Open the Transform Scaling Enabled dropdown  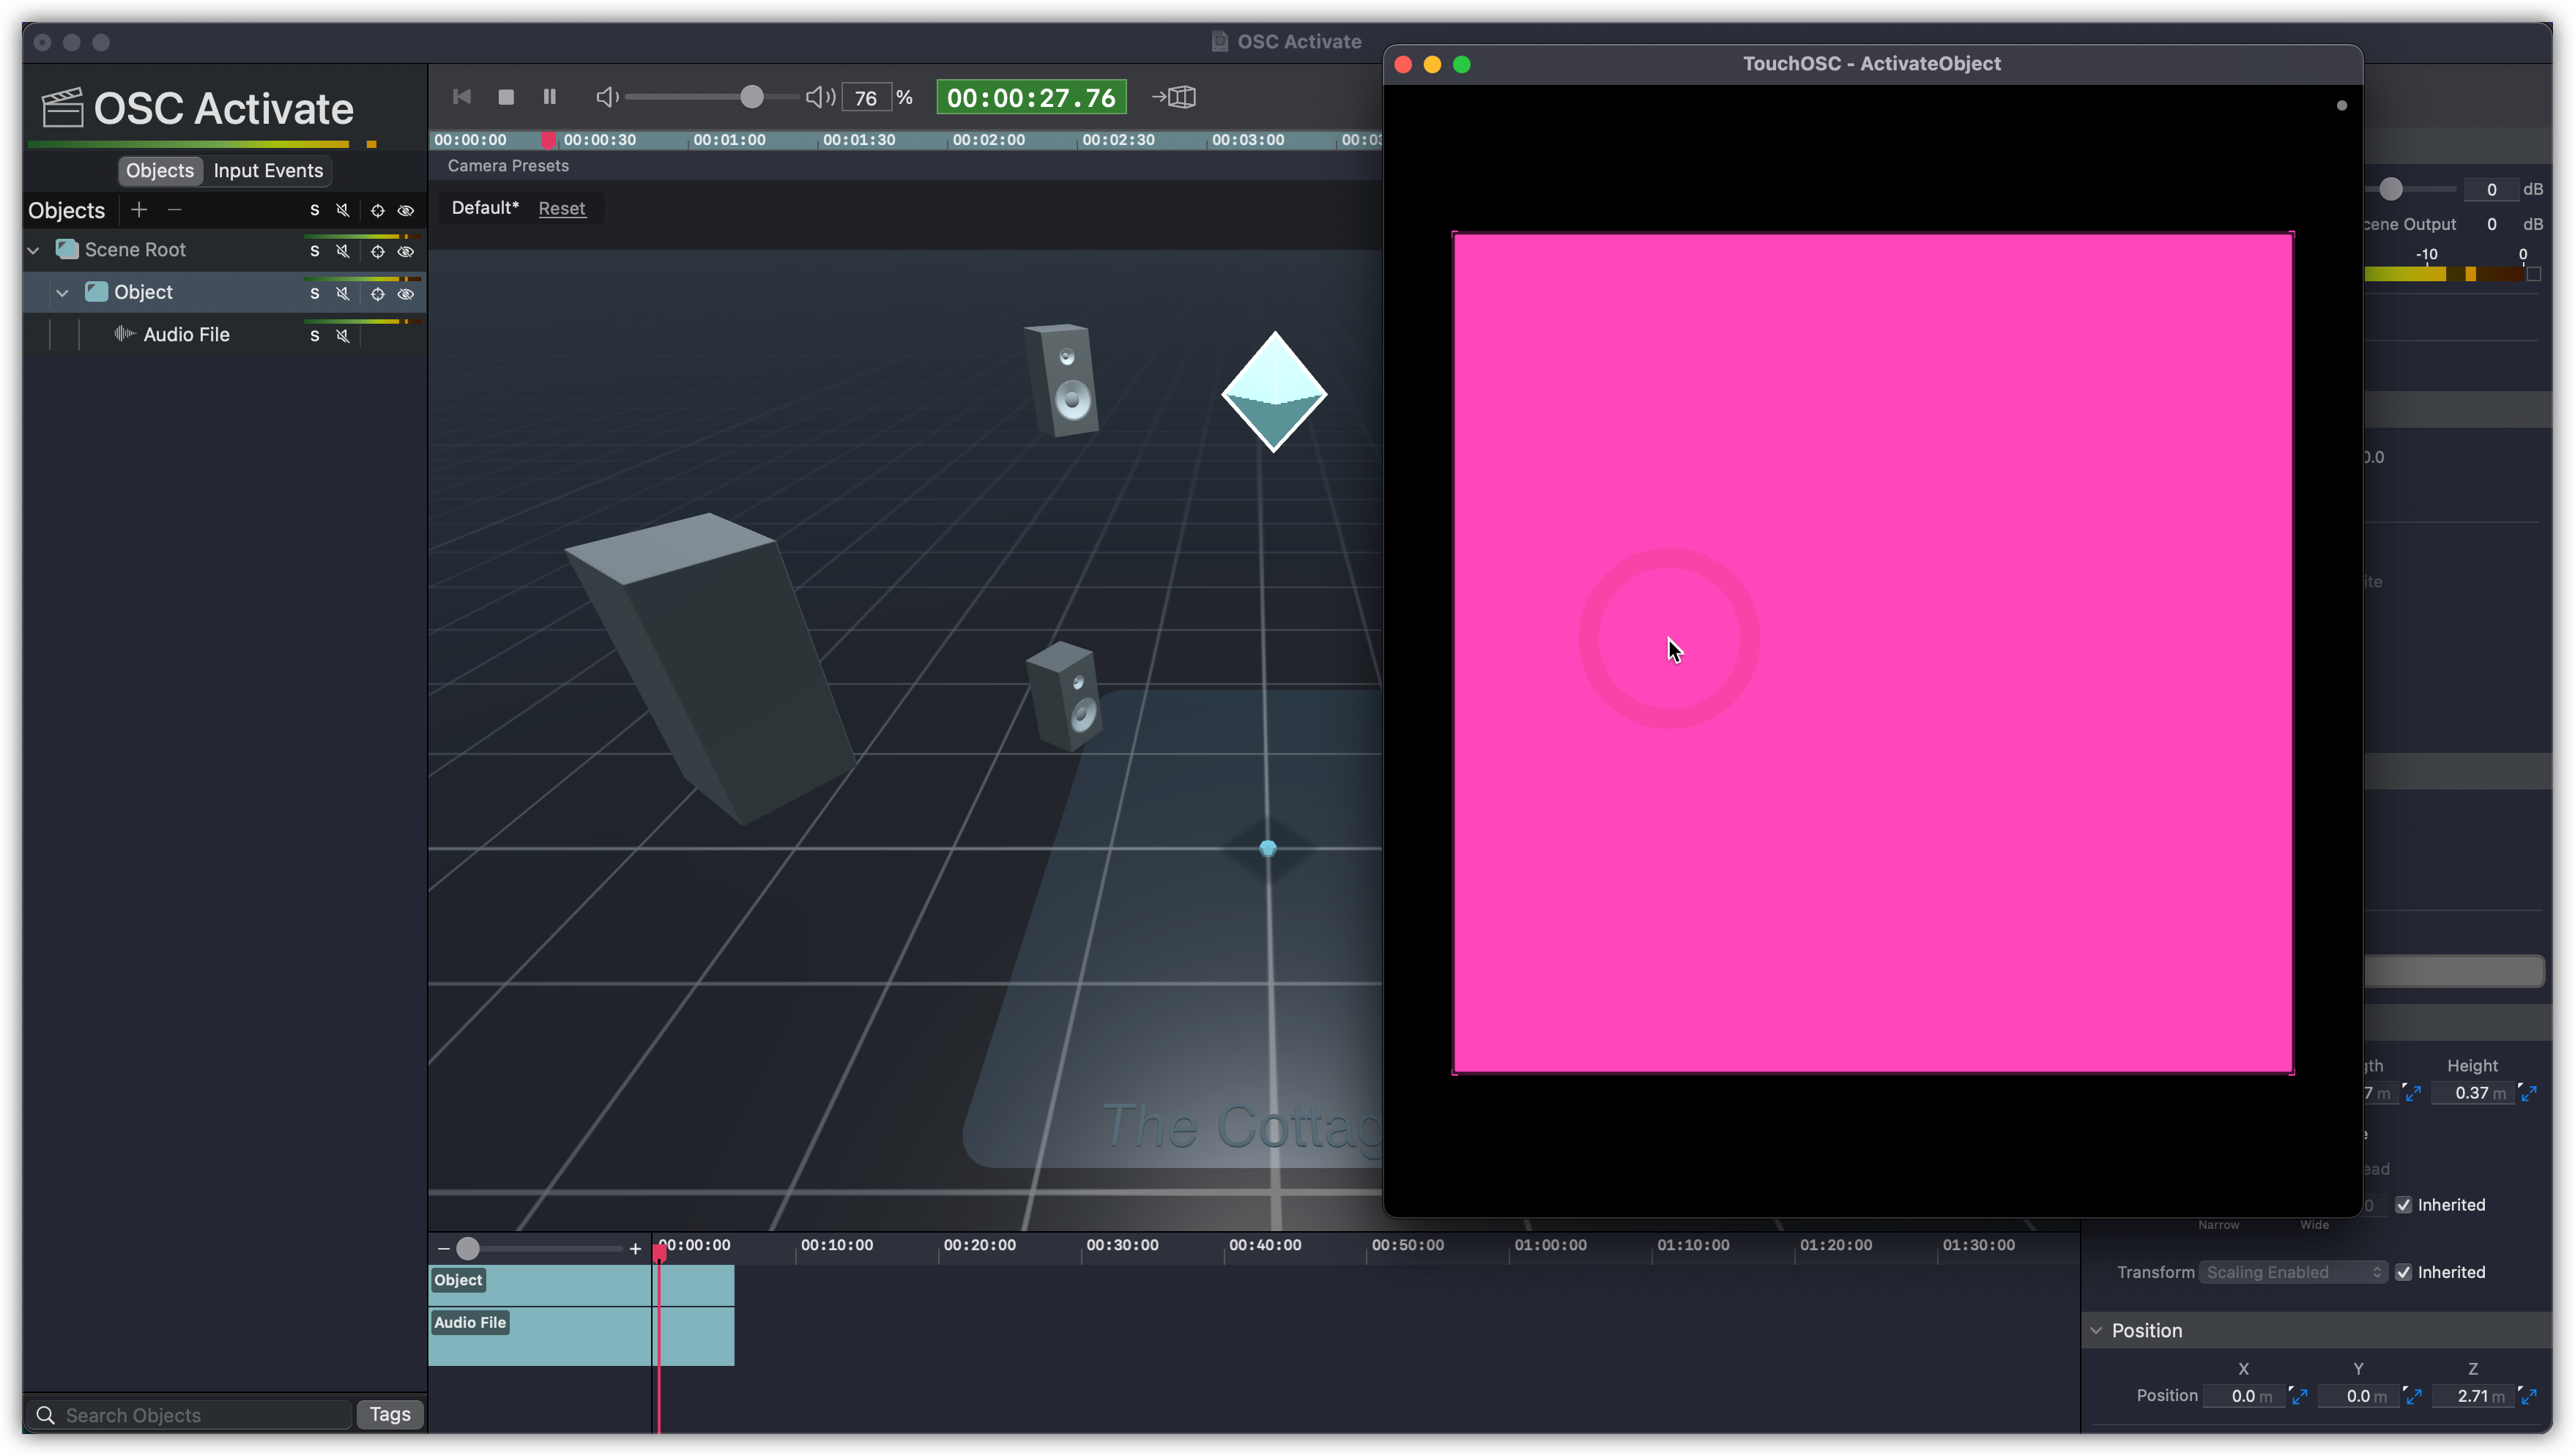coord(2293,1272)
